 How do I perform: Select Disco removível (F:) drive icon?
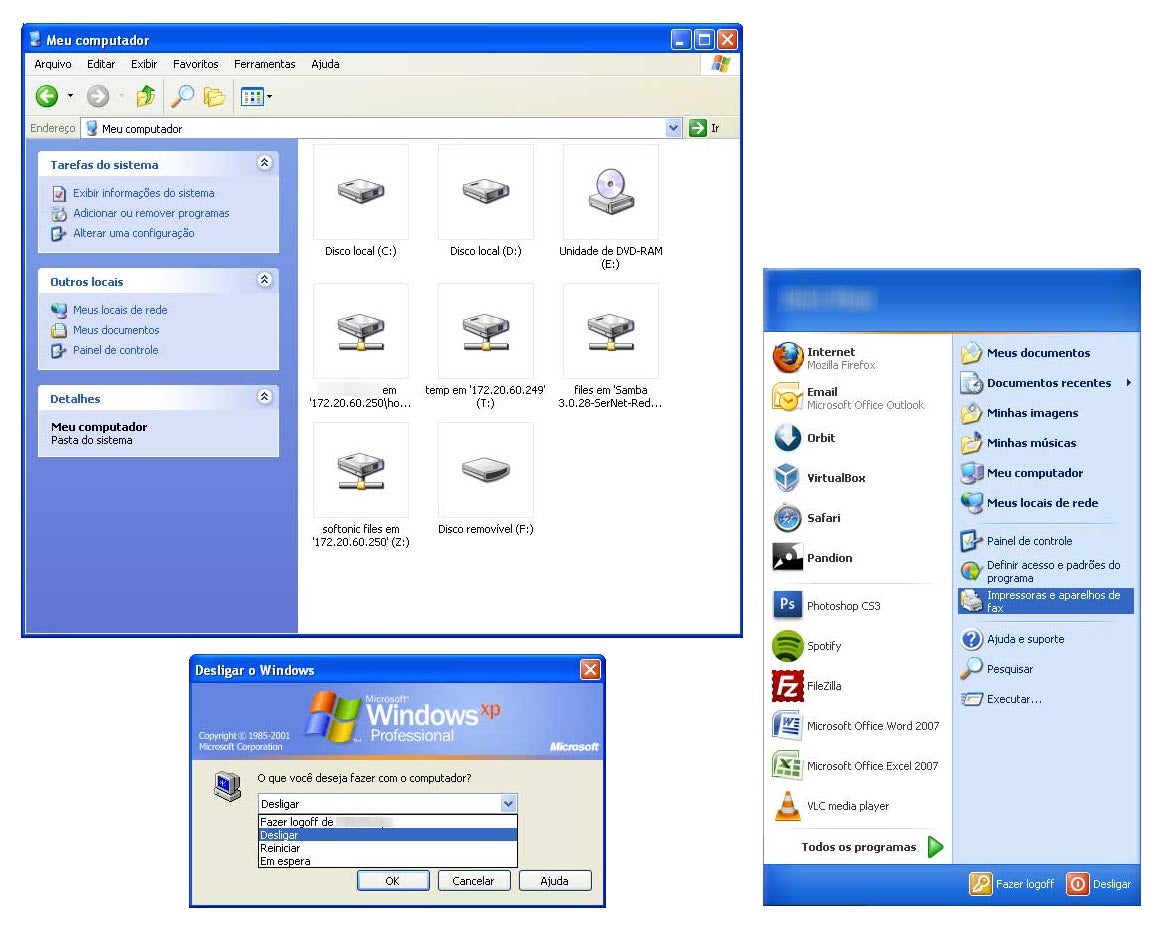486,470
